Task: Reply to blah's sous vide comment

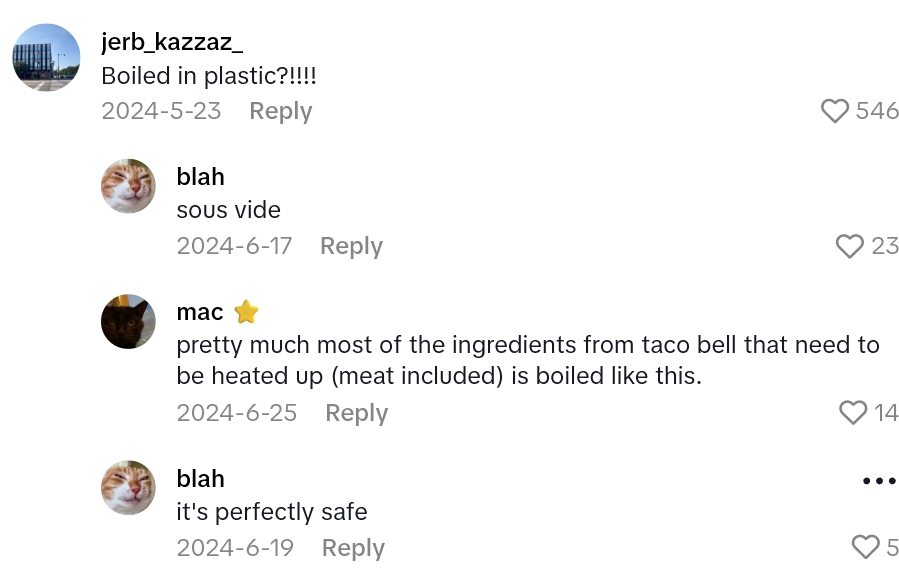Action: pos(351,246)
